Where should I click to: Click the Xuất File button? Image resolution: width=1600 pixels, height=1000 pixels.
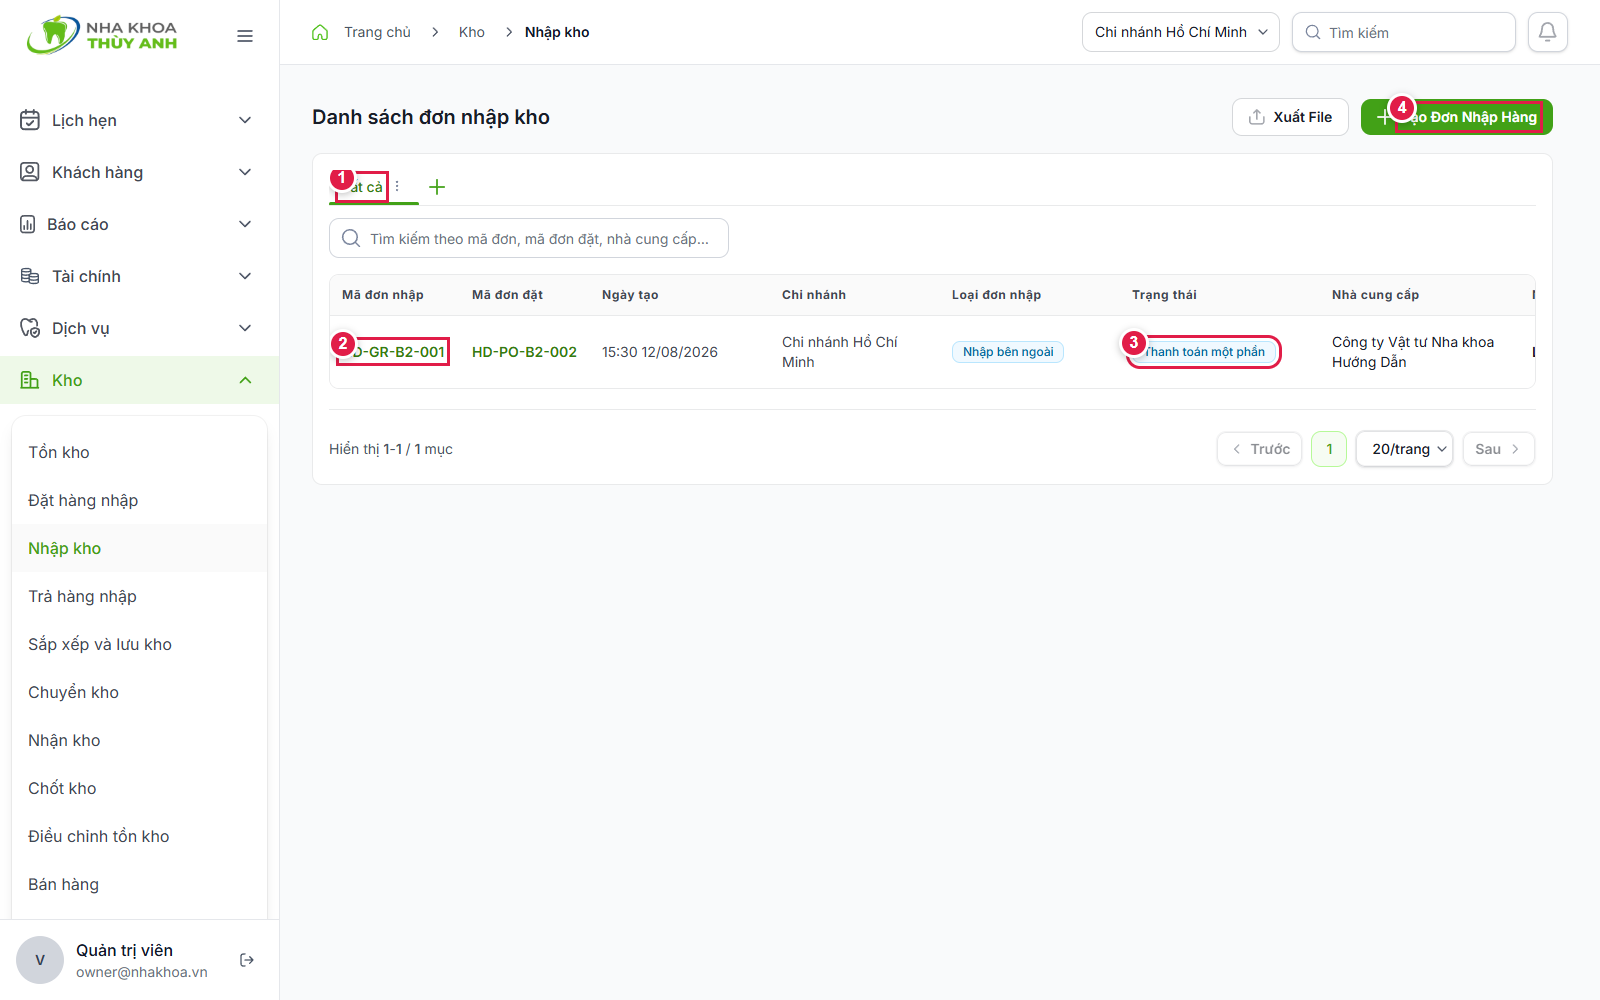point(1290,117)
